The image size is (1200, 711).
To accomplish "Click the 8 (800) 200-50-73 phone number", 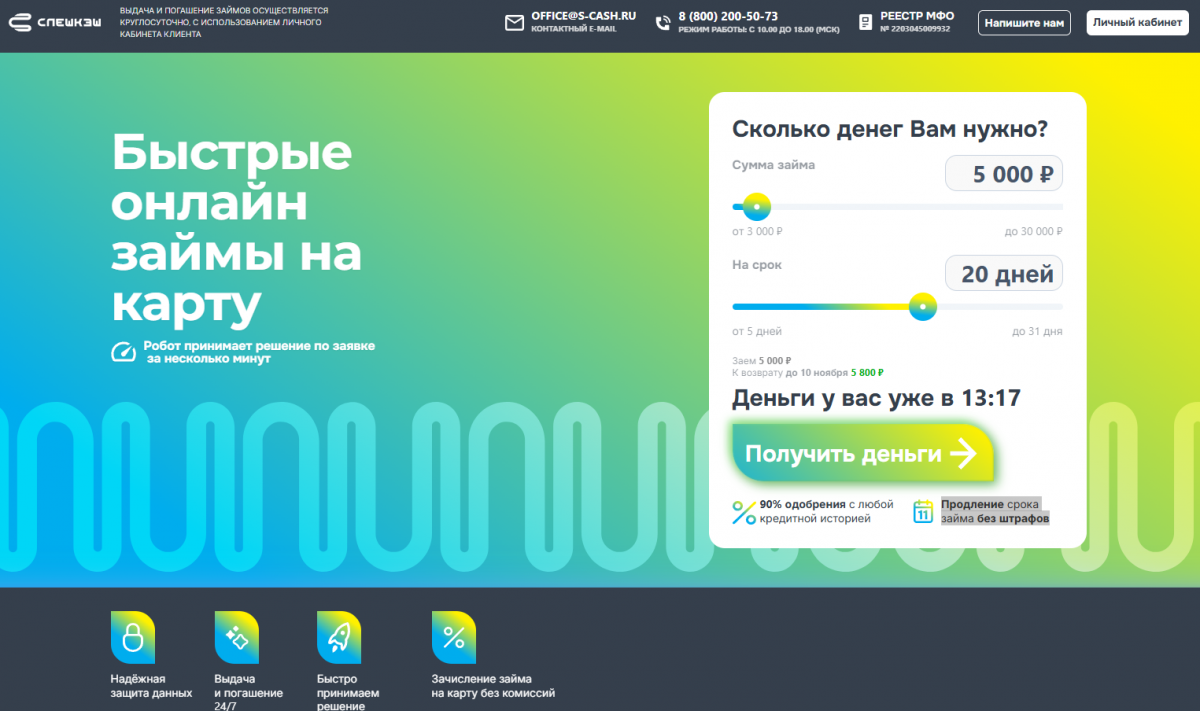I will tap(727, 16).
